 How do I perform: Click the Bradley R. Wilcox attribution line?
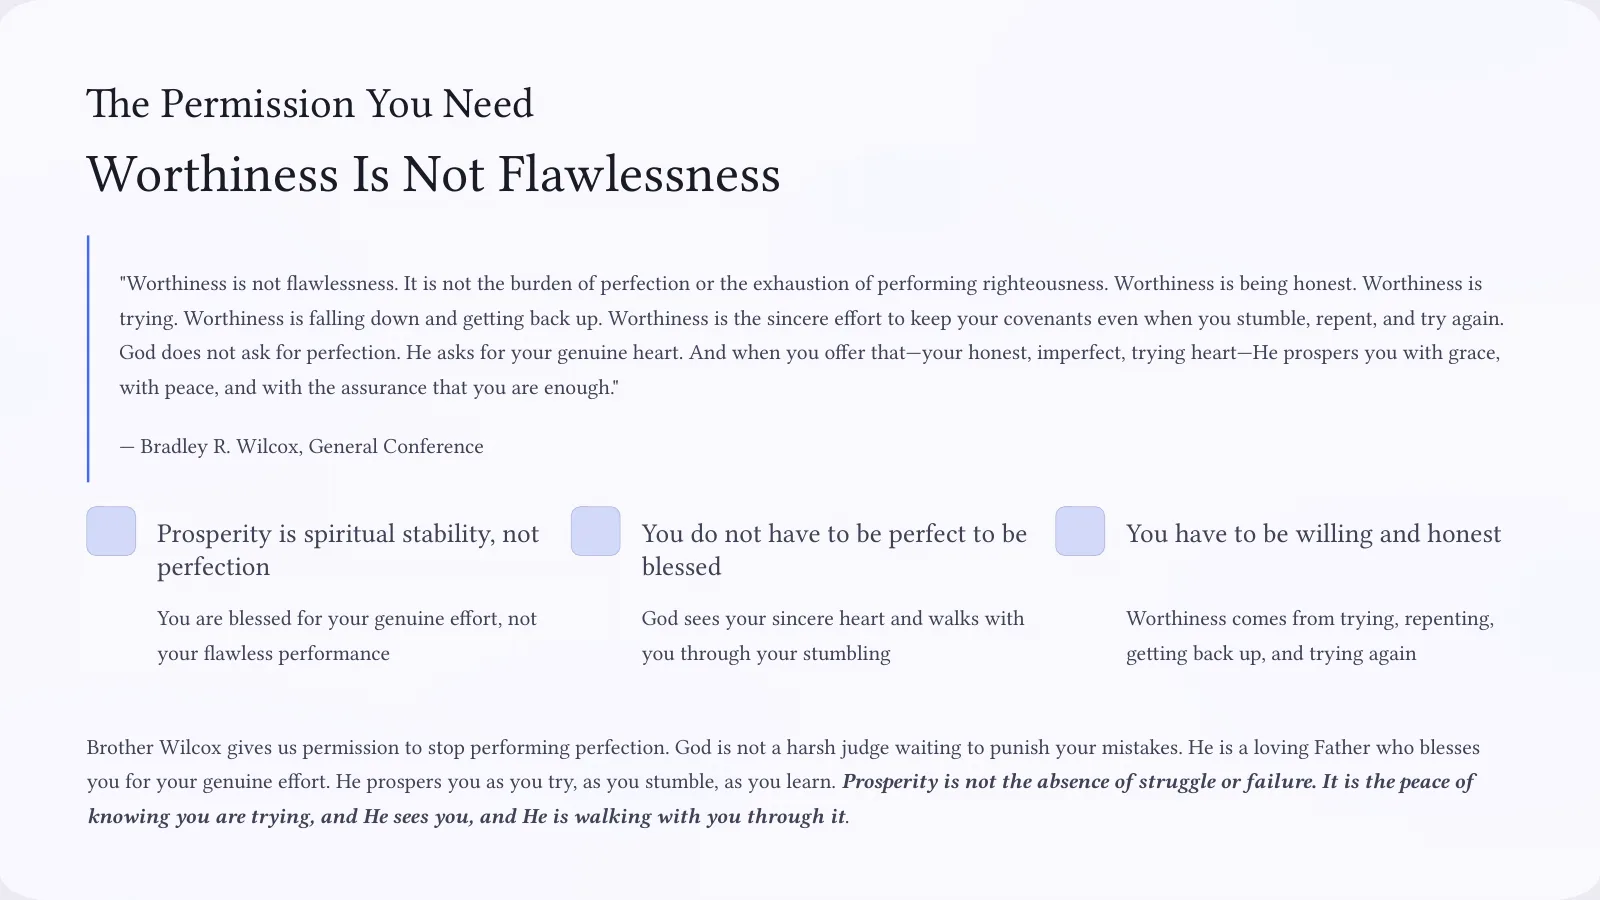(x=301, y=447)
